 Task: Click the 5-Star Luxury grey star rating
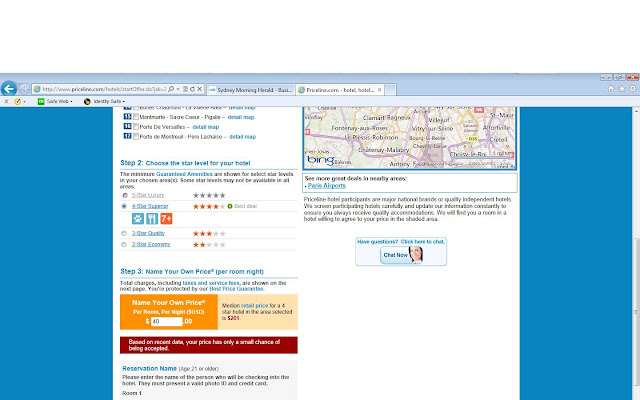[x=209, y=195]
